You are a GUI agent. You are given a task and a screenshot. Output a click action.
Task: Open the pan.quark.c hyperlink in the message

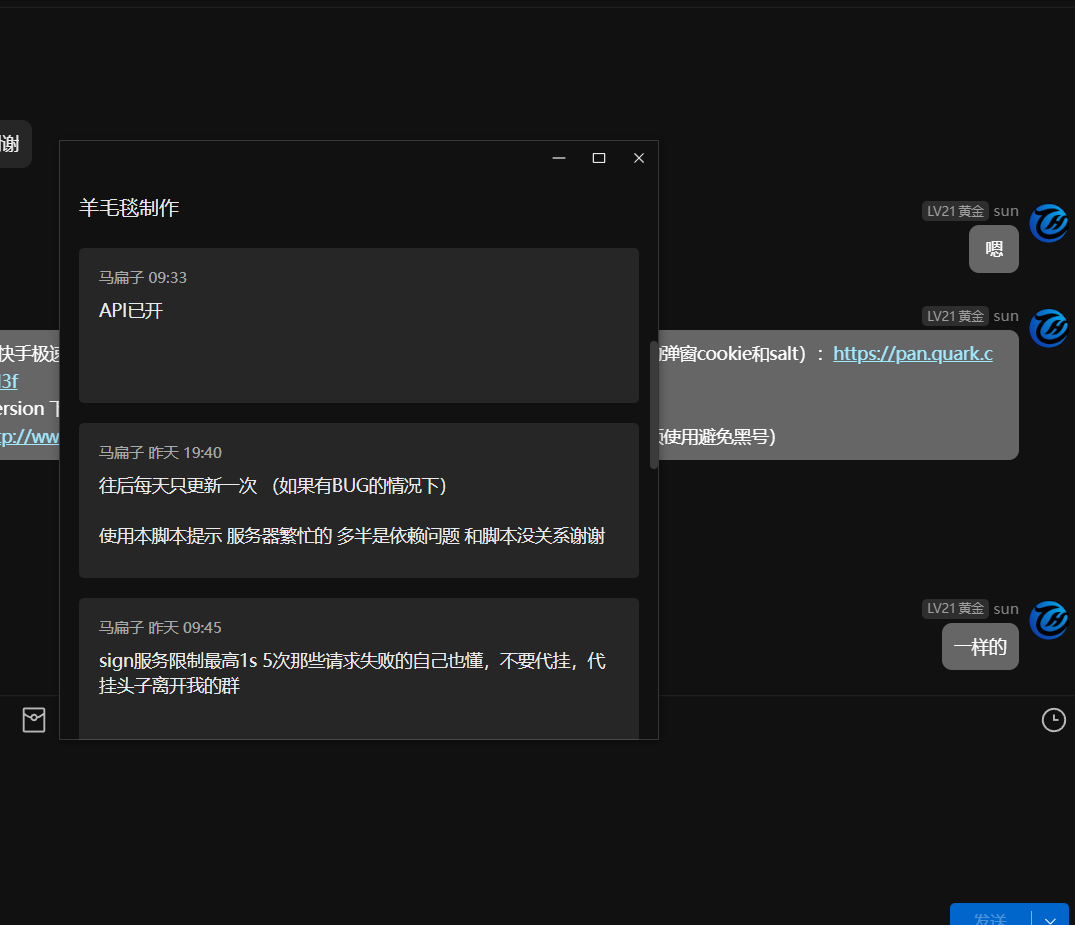click(x=912, y=354)
